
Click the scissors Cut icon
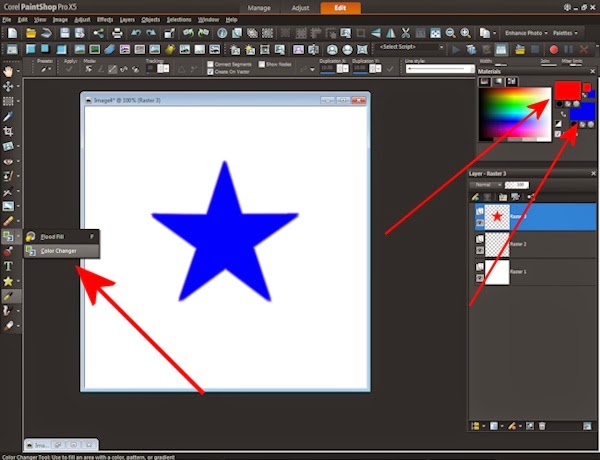tap(406, 33)
